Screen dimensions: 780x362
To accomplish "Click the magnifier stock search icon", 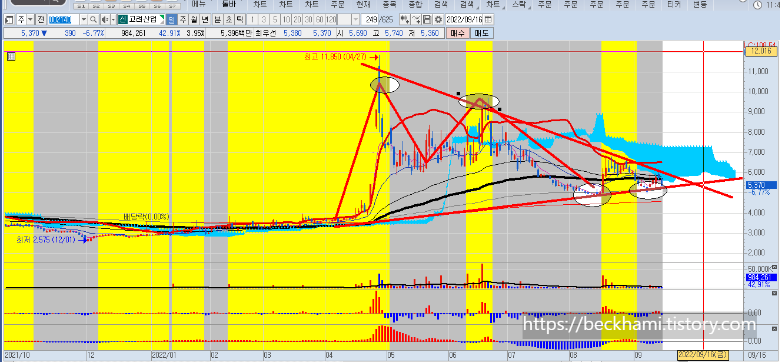I will pyautogui.click(x=93, y=20).
